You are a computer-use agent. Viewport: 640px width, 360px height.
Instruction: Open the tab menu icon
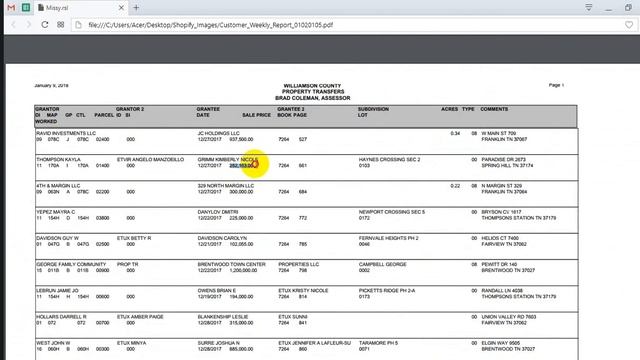[589, 8]
